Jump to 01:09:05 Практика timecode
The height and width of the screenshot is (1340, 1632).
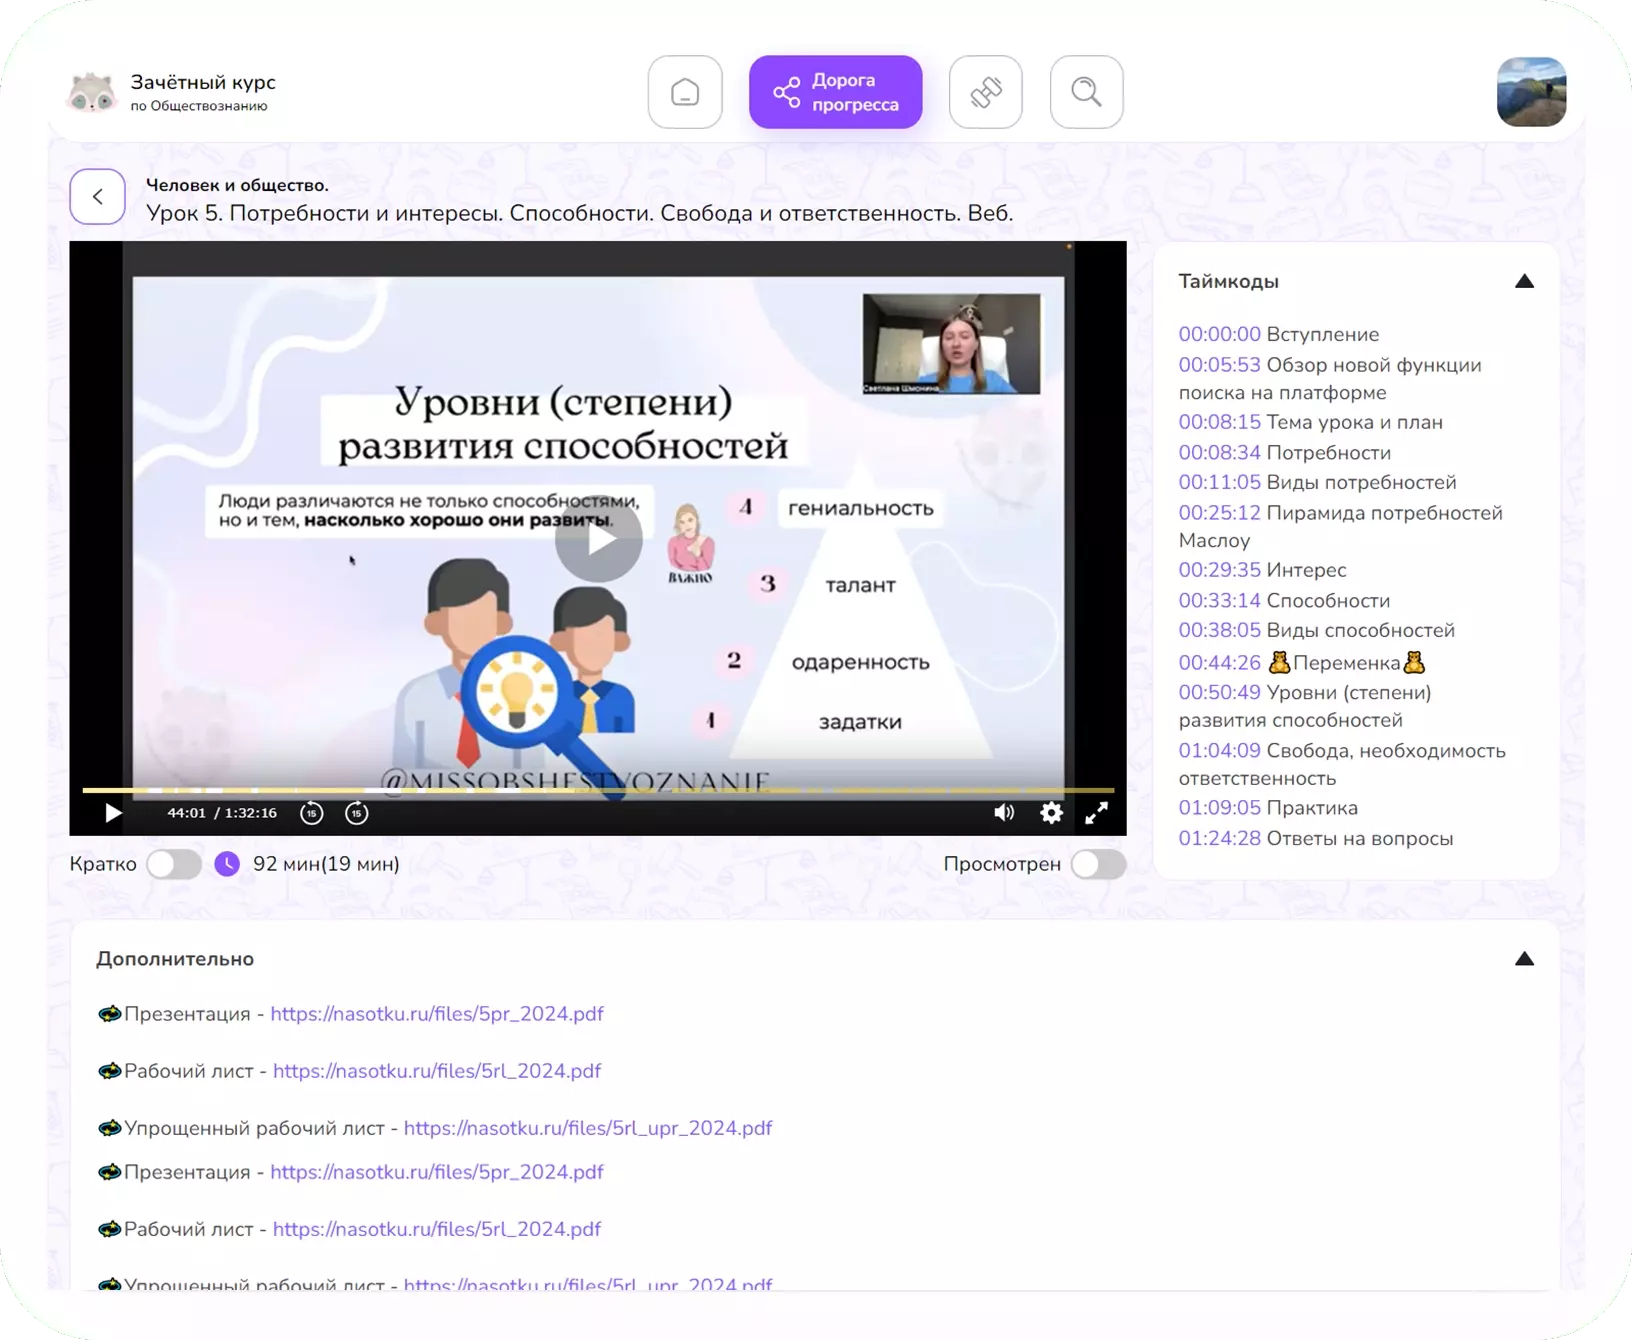(x=1219, y=808)
